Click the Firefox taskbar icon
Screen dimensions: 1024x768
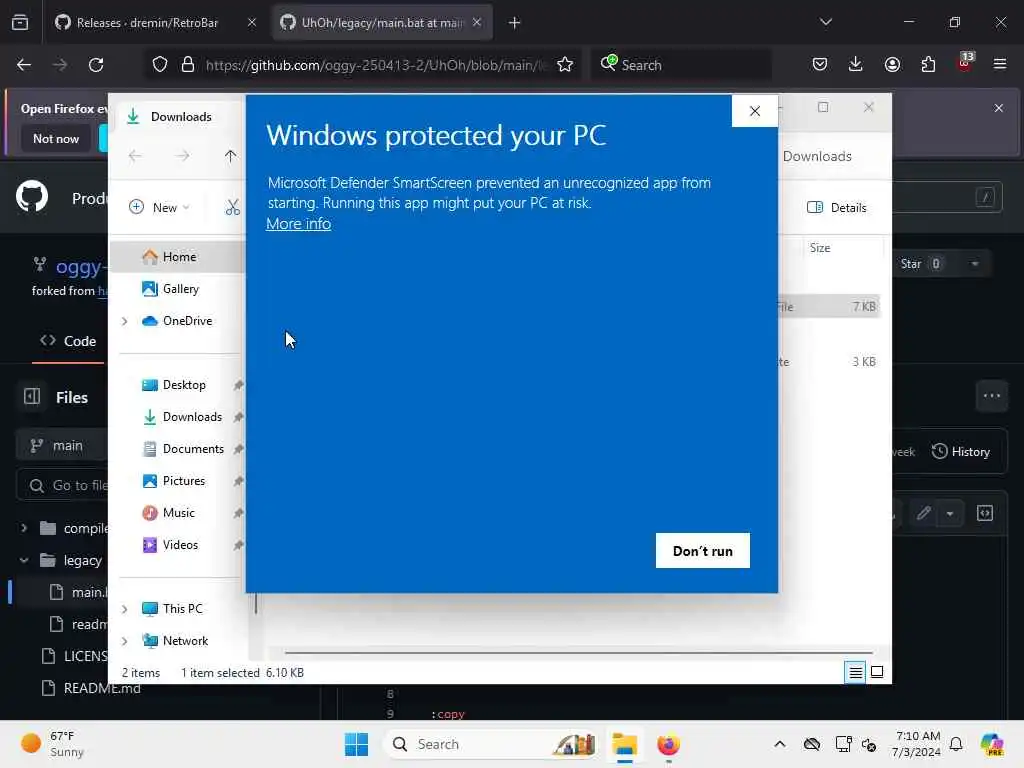pos(668,744)
